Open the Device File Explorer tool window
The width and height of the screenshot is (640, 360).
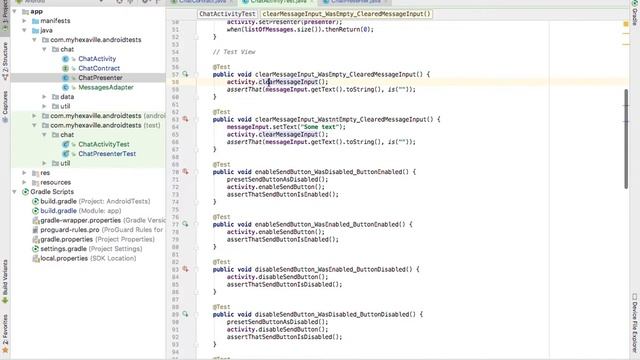635,322
